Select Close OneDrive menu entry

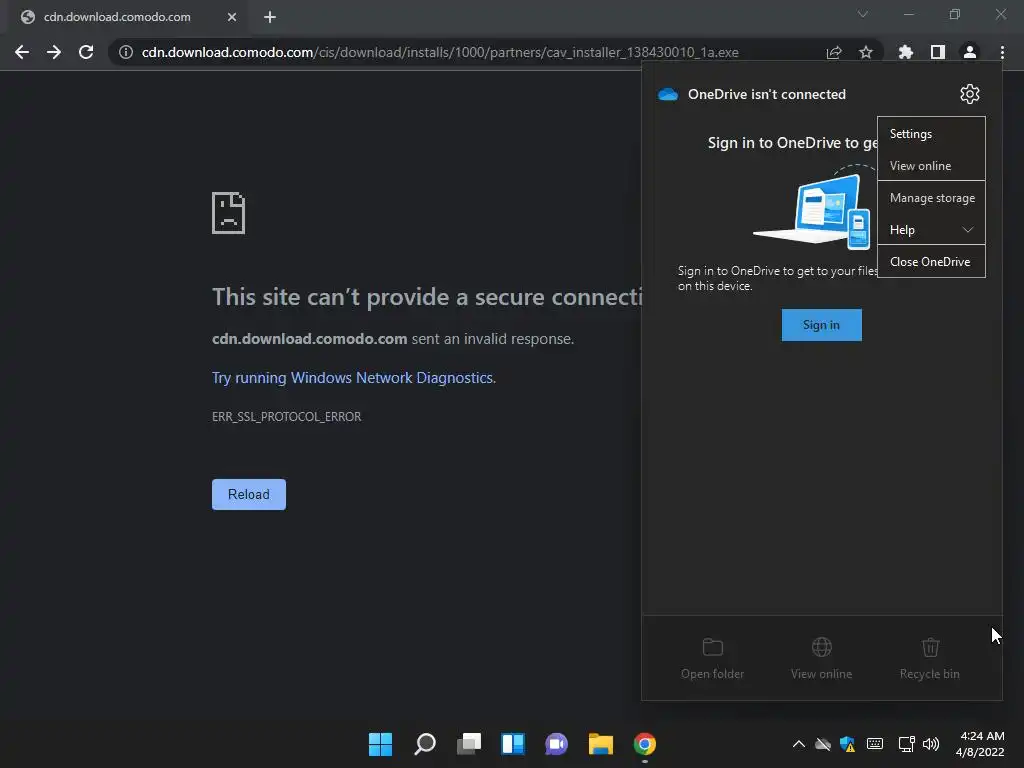[x=931, y=262]
